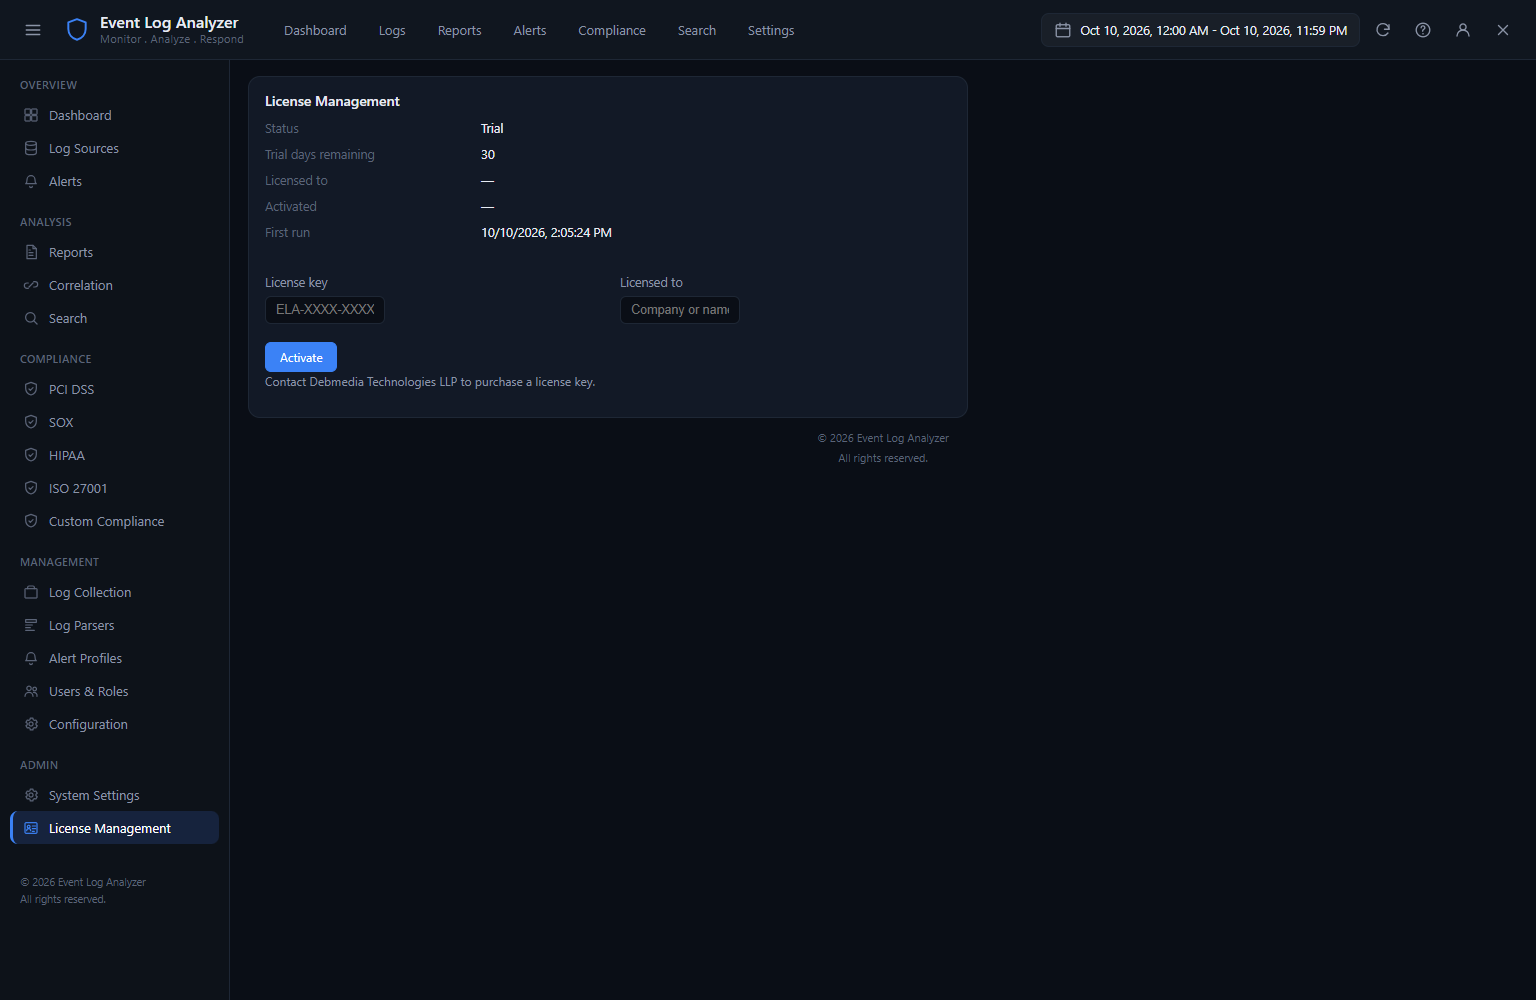The width and height of the screenshot is (1536, 1000).
Task: Click the Search magnifier icon in sidebar
Action: click(x=31, y=318)
